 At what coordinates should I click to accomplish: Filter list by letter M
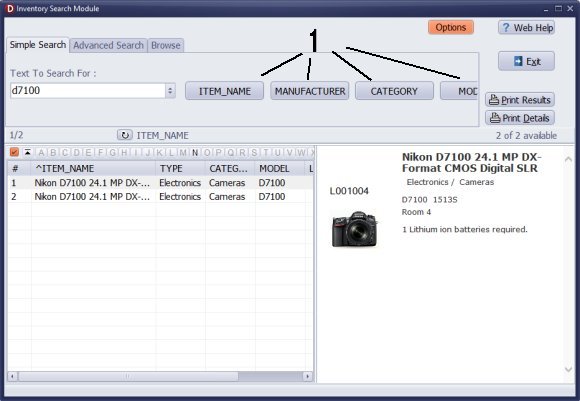click(x=183, y=152)
